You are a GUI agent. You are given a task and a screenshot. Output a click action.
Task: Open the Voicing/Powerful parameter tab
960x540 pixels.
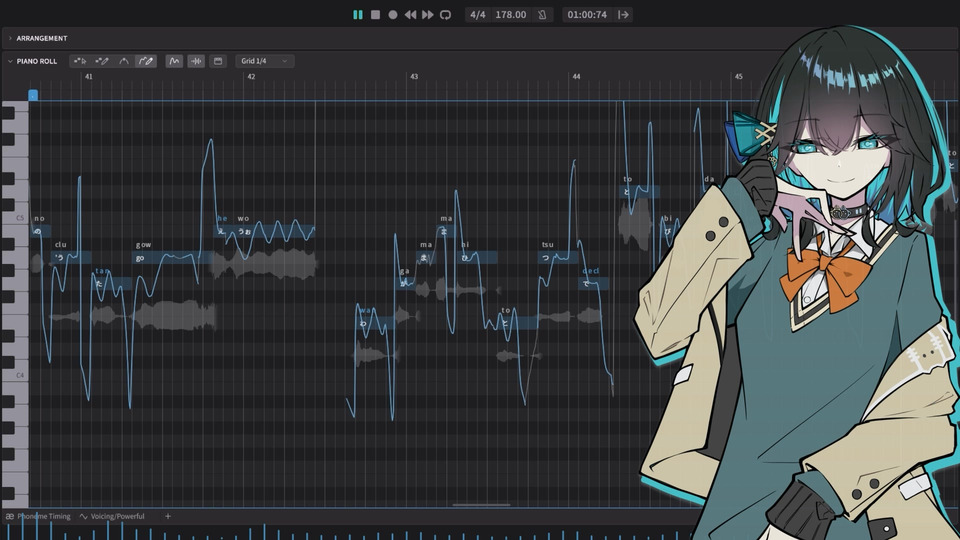pyautogui.click(x=112, y=516)
